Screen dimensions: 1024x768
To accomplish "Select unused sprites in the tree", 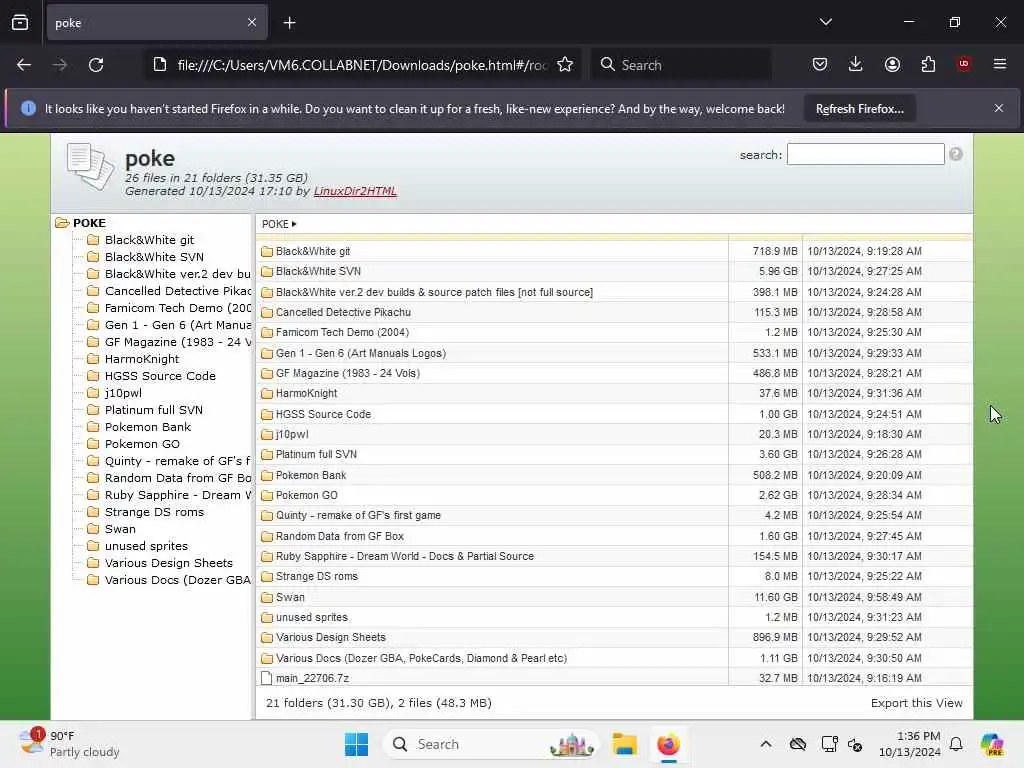I will pos(146,546).
